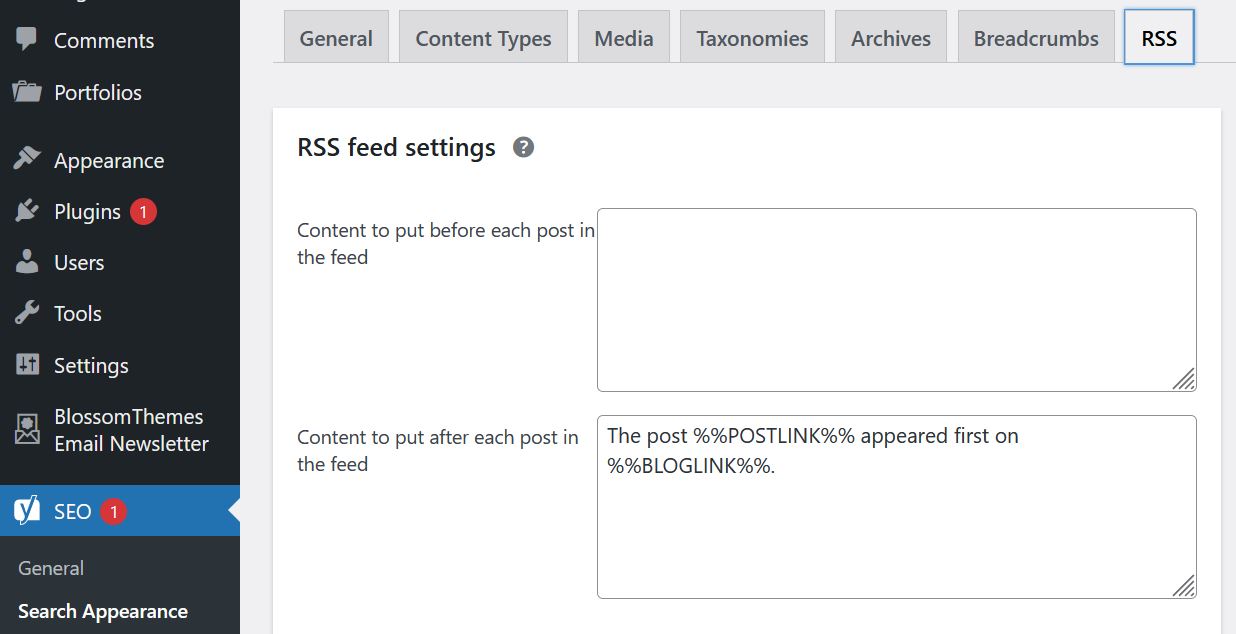This screenshot has width=1236, height=634.
Task: Open RSS feed settings help icon
Action: coord(523,148)
